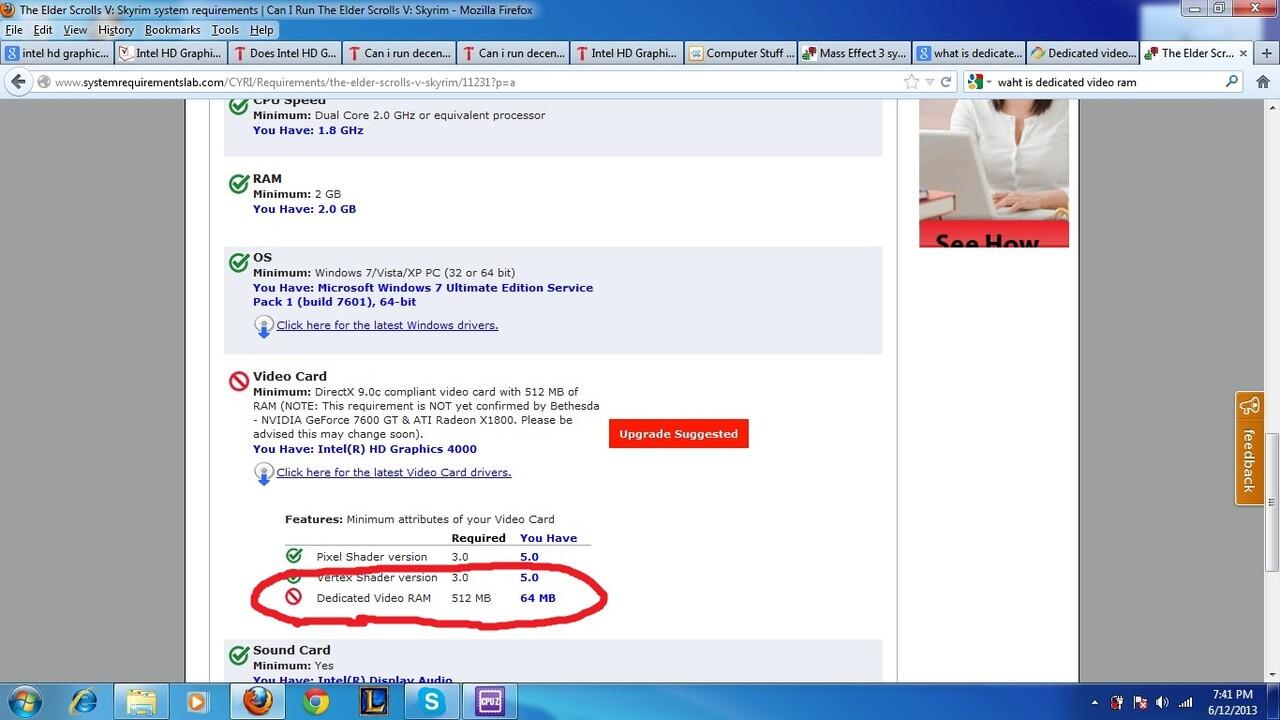Open the media player taskbar icon
Viewport: 1280px width, 720px height.
[198, 702]
